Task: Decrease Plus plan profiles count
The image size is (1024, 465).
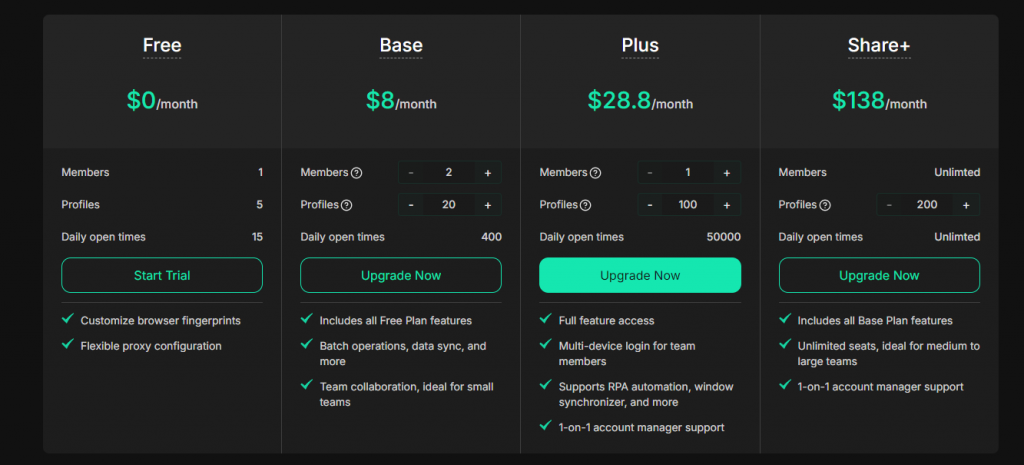Action: coord(650,205)
